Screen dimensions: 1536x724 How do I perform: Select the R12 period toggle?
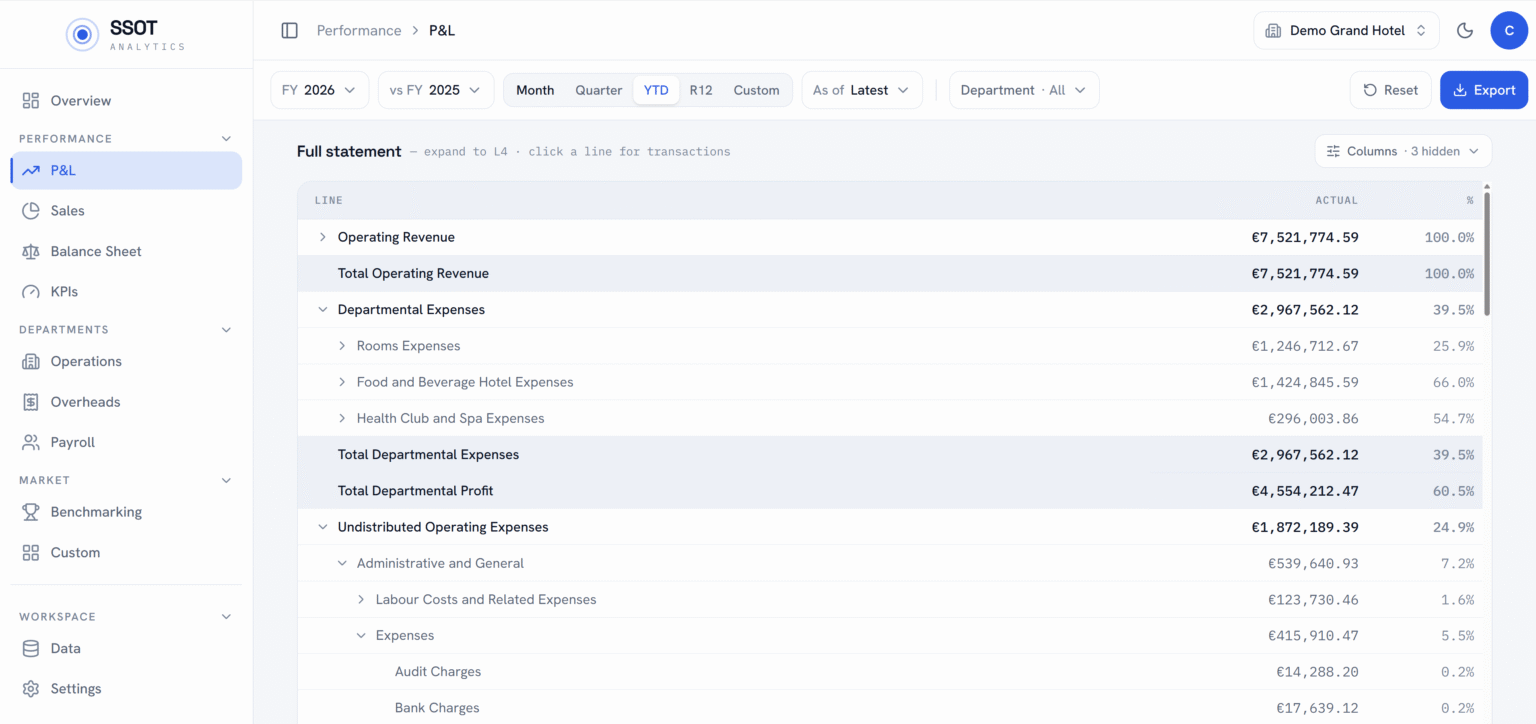tap(701, 90)
